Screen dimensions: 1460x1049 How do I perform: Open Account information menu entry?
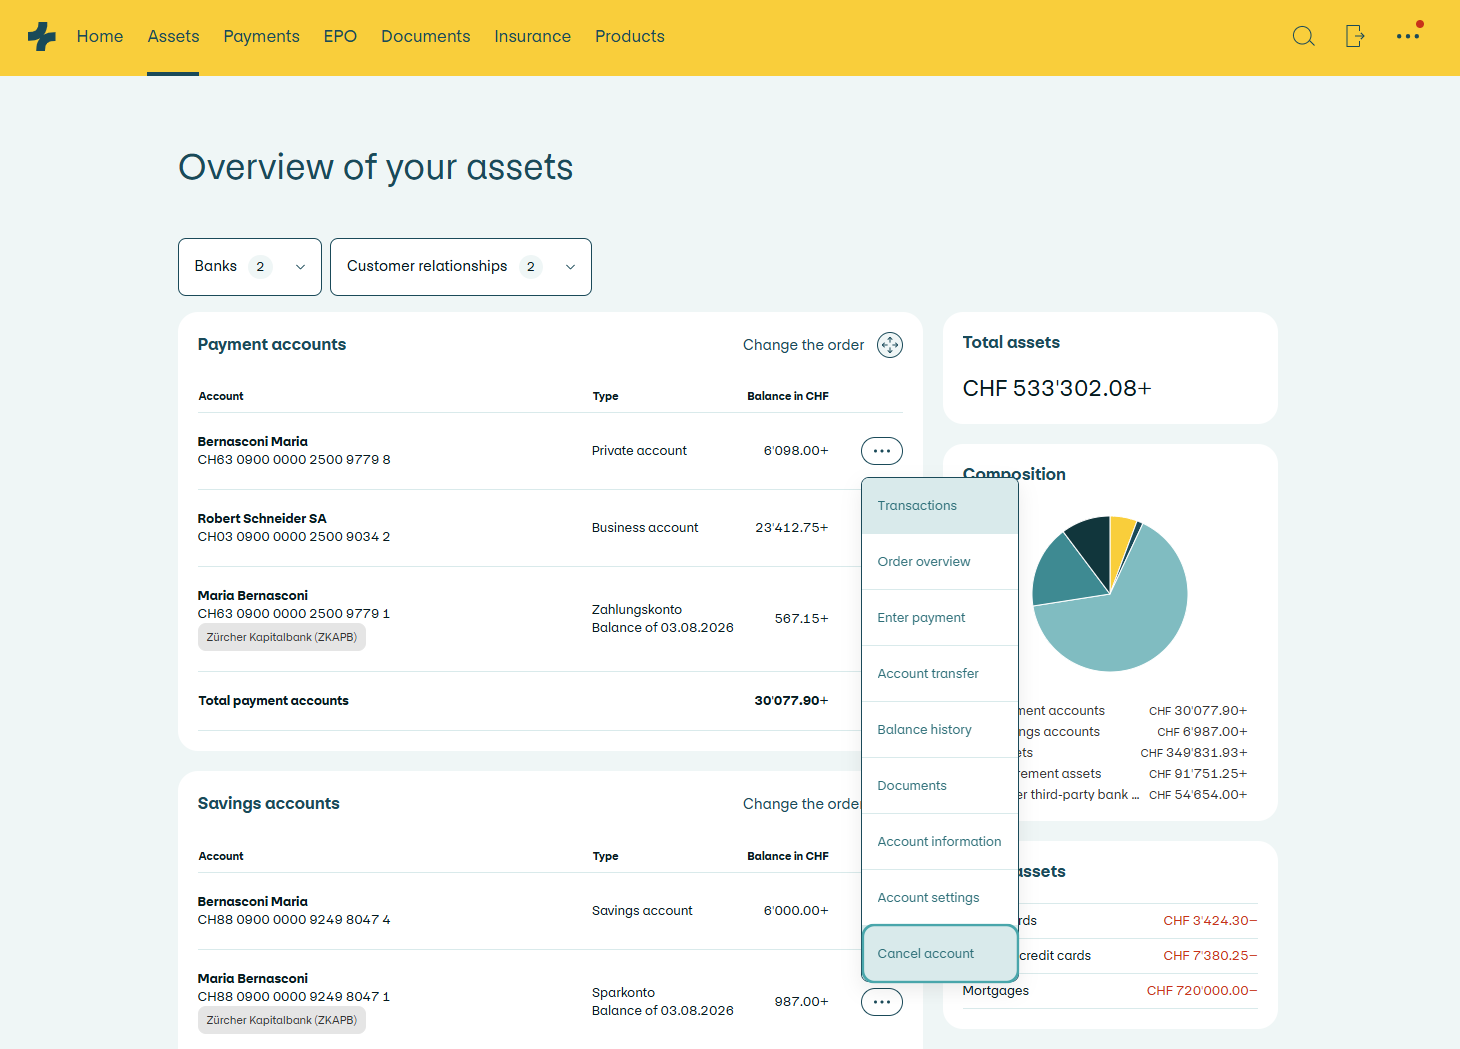(940, 842)
